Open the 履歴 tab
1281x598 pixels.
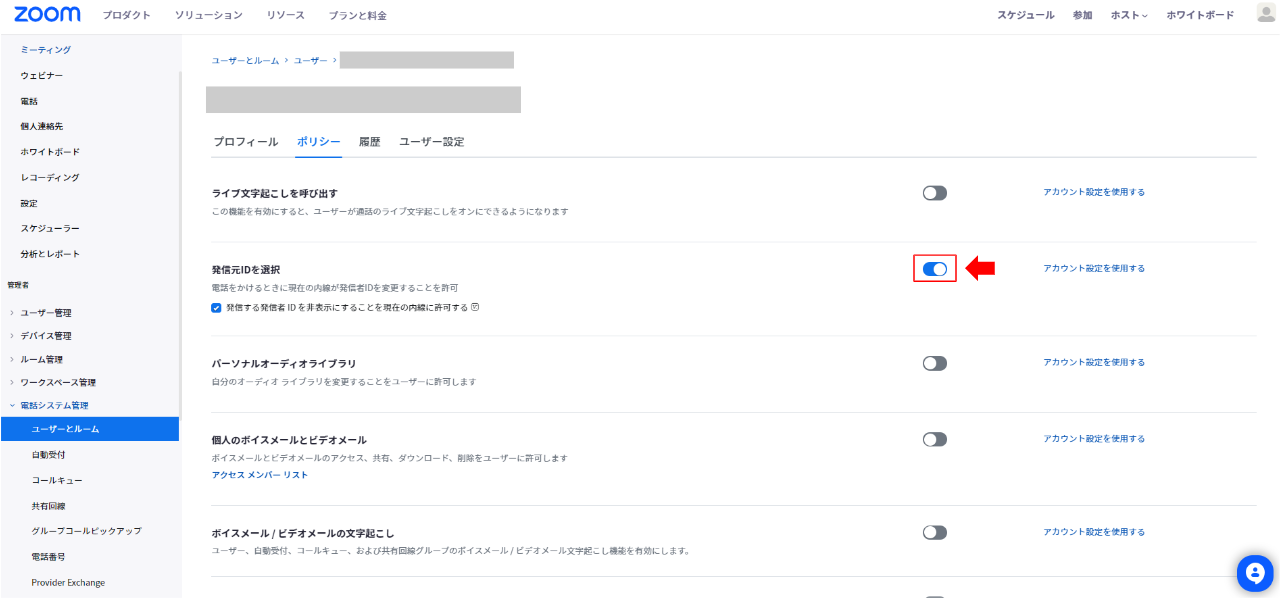click(369, 142)
